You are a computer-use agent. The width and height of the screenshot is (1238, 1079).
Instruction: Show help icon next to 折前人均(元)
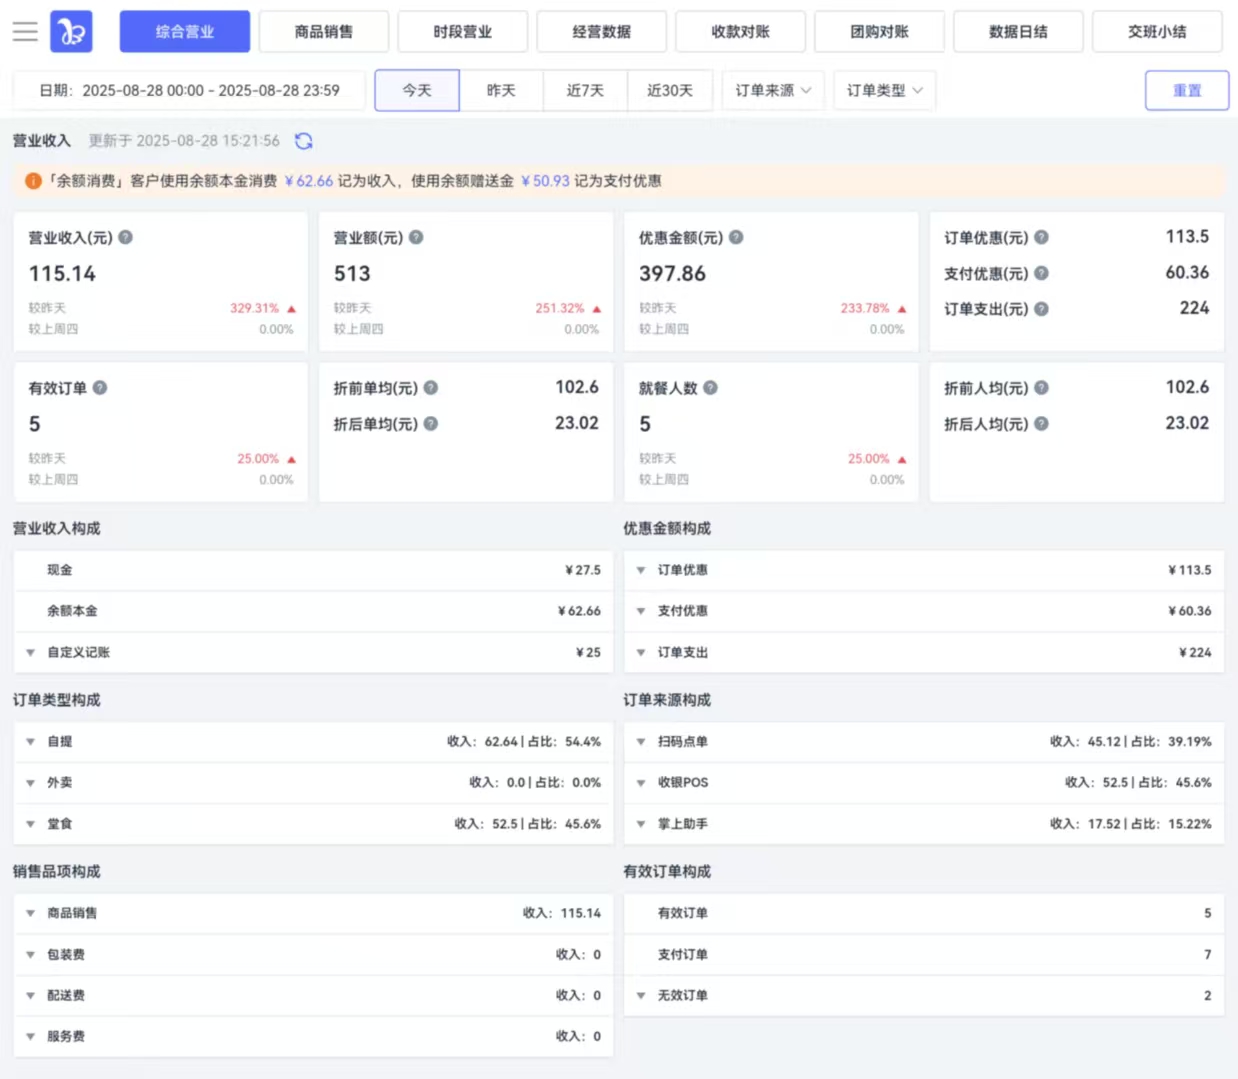pyautogui.click(x=1041, y=388)
